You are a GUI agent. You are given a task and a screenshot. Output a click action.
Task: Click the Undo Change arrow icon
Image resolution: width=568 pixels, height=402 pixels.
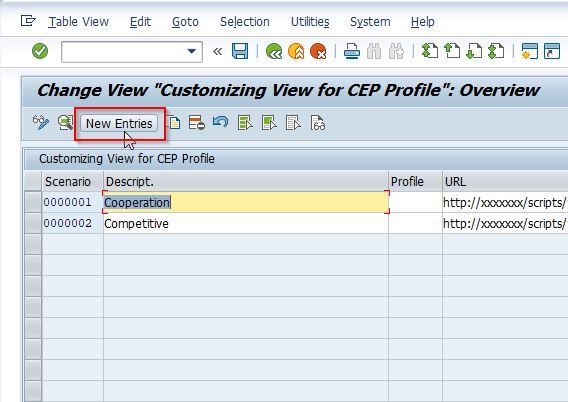[220, 122]
